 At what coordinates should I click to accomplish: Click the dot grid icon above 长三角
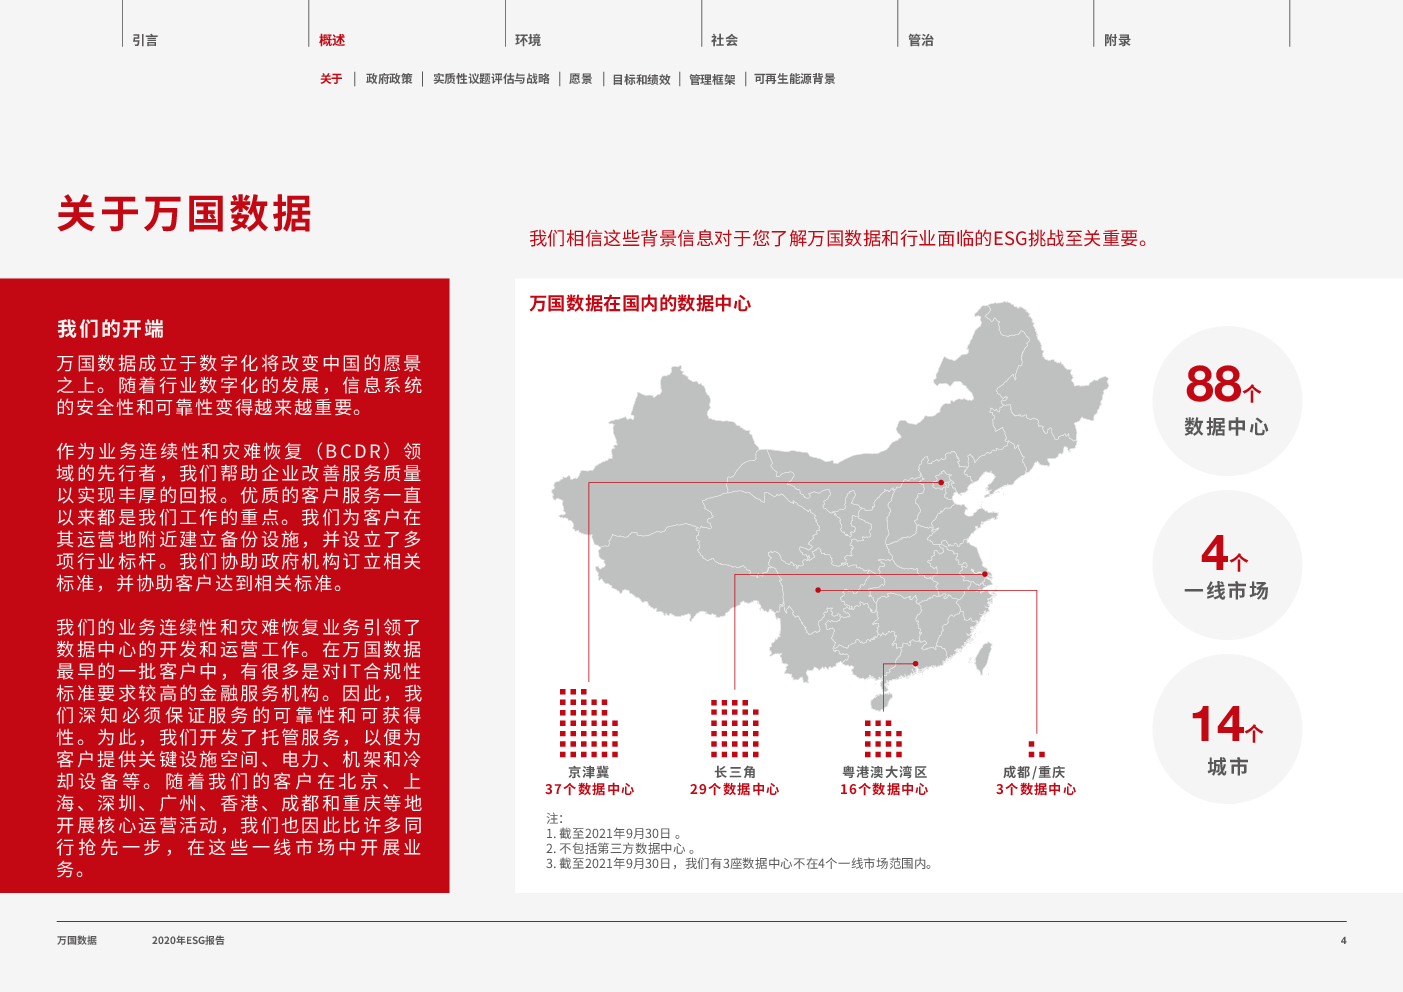735,728
